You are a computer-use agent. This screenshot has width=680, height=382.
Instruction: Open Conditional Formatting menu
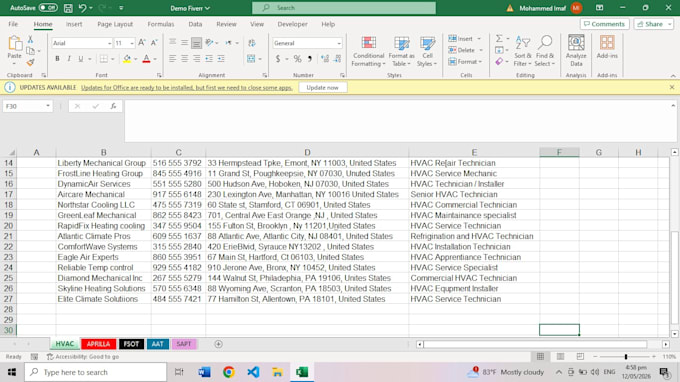(x=368, y=51)
